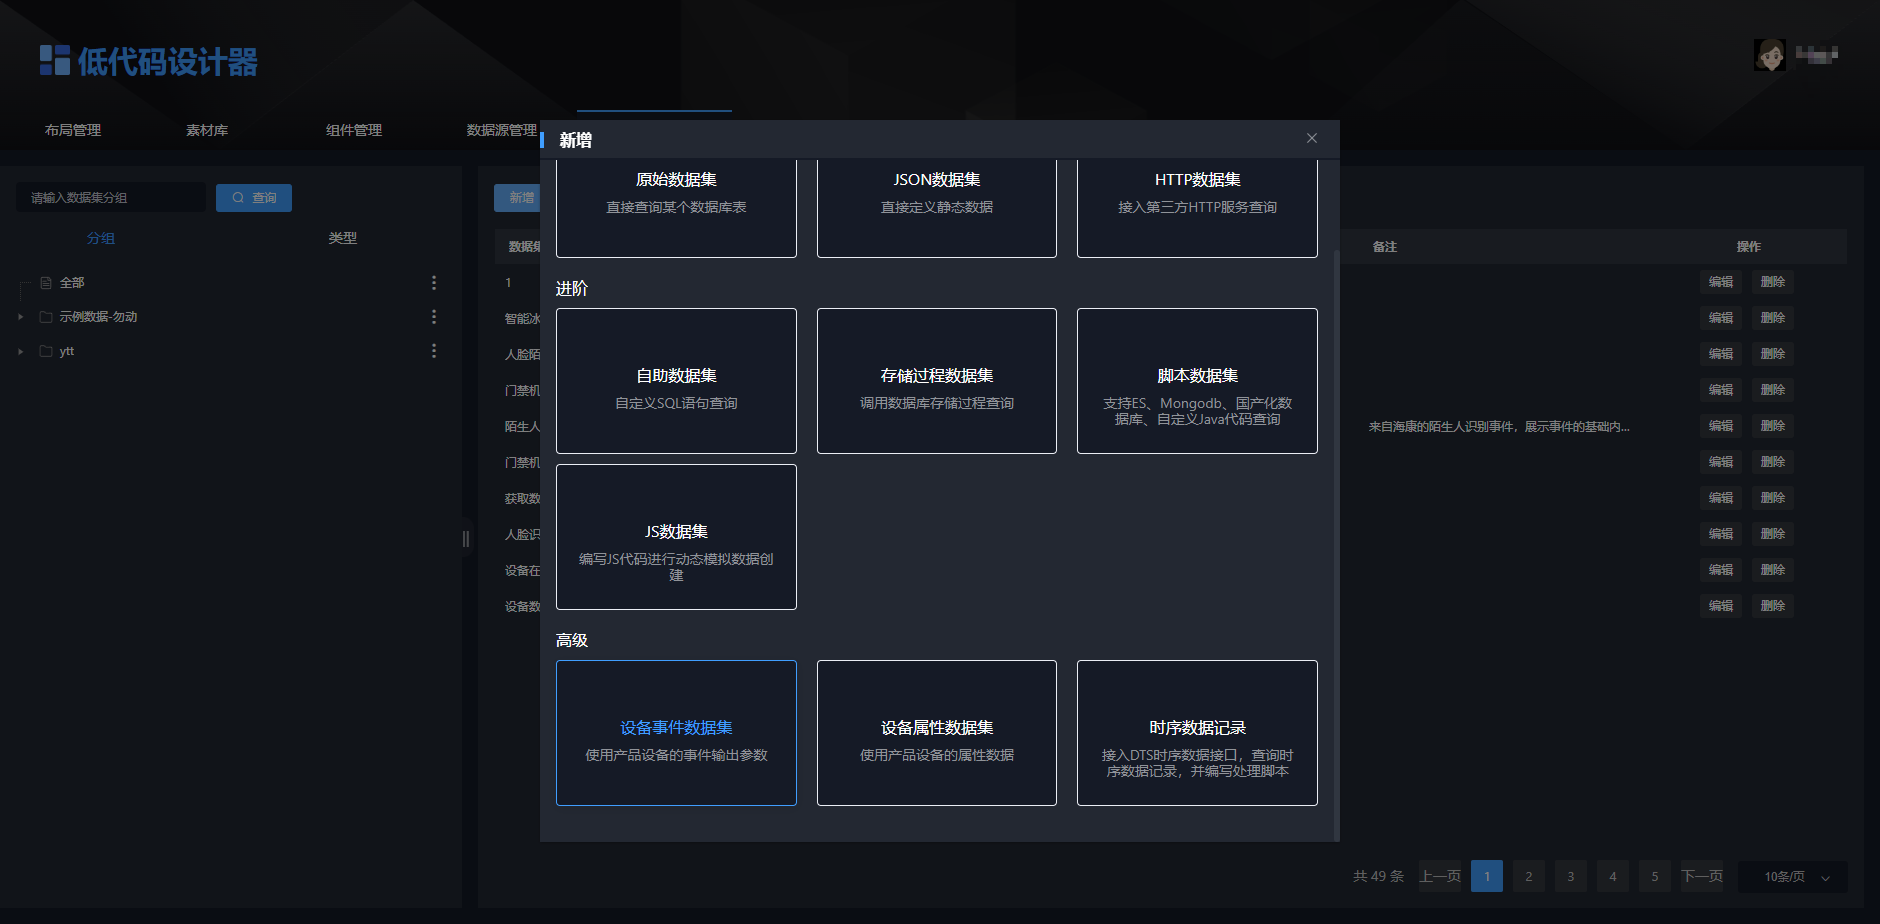Click the folder icon of 示例数据-勿动

pos(46,317)
